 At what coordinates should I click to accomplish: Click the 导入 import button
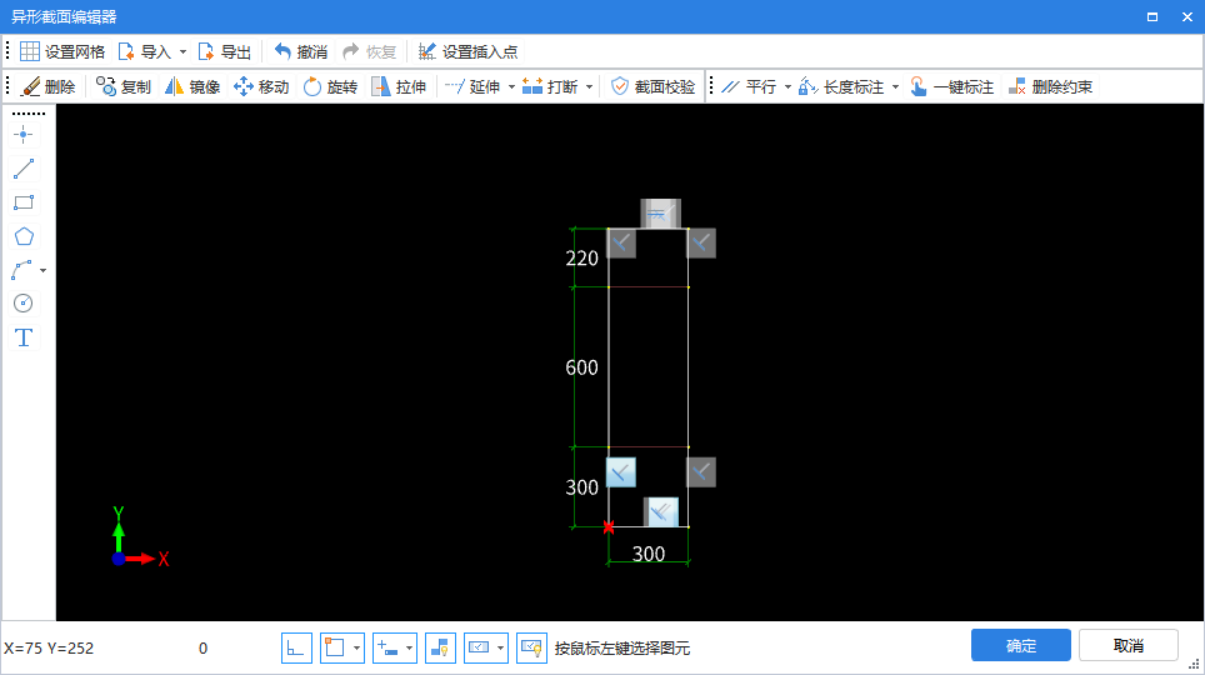click(x=144, y=52)
